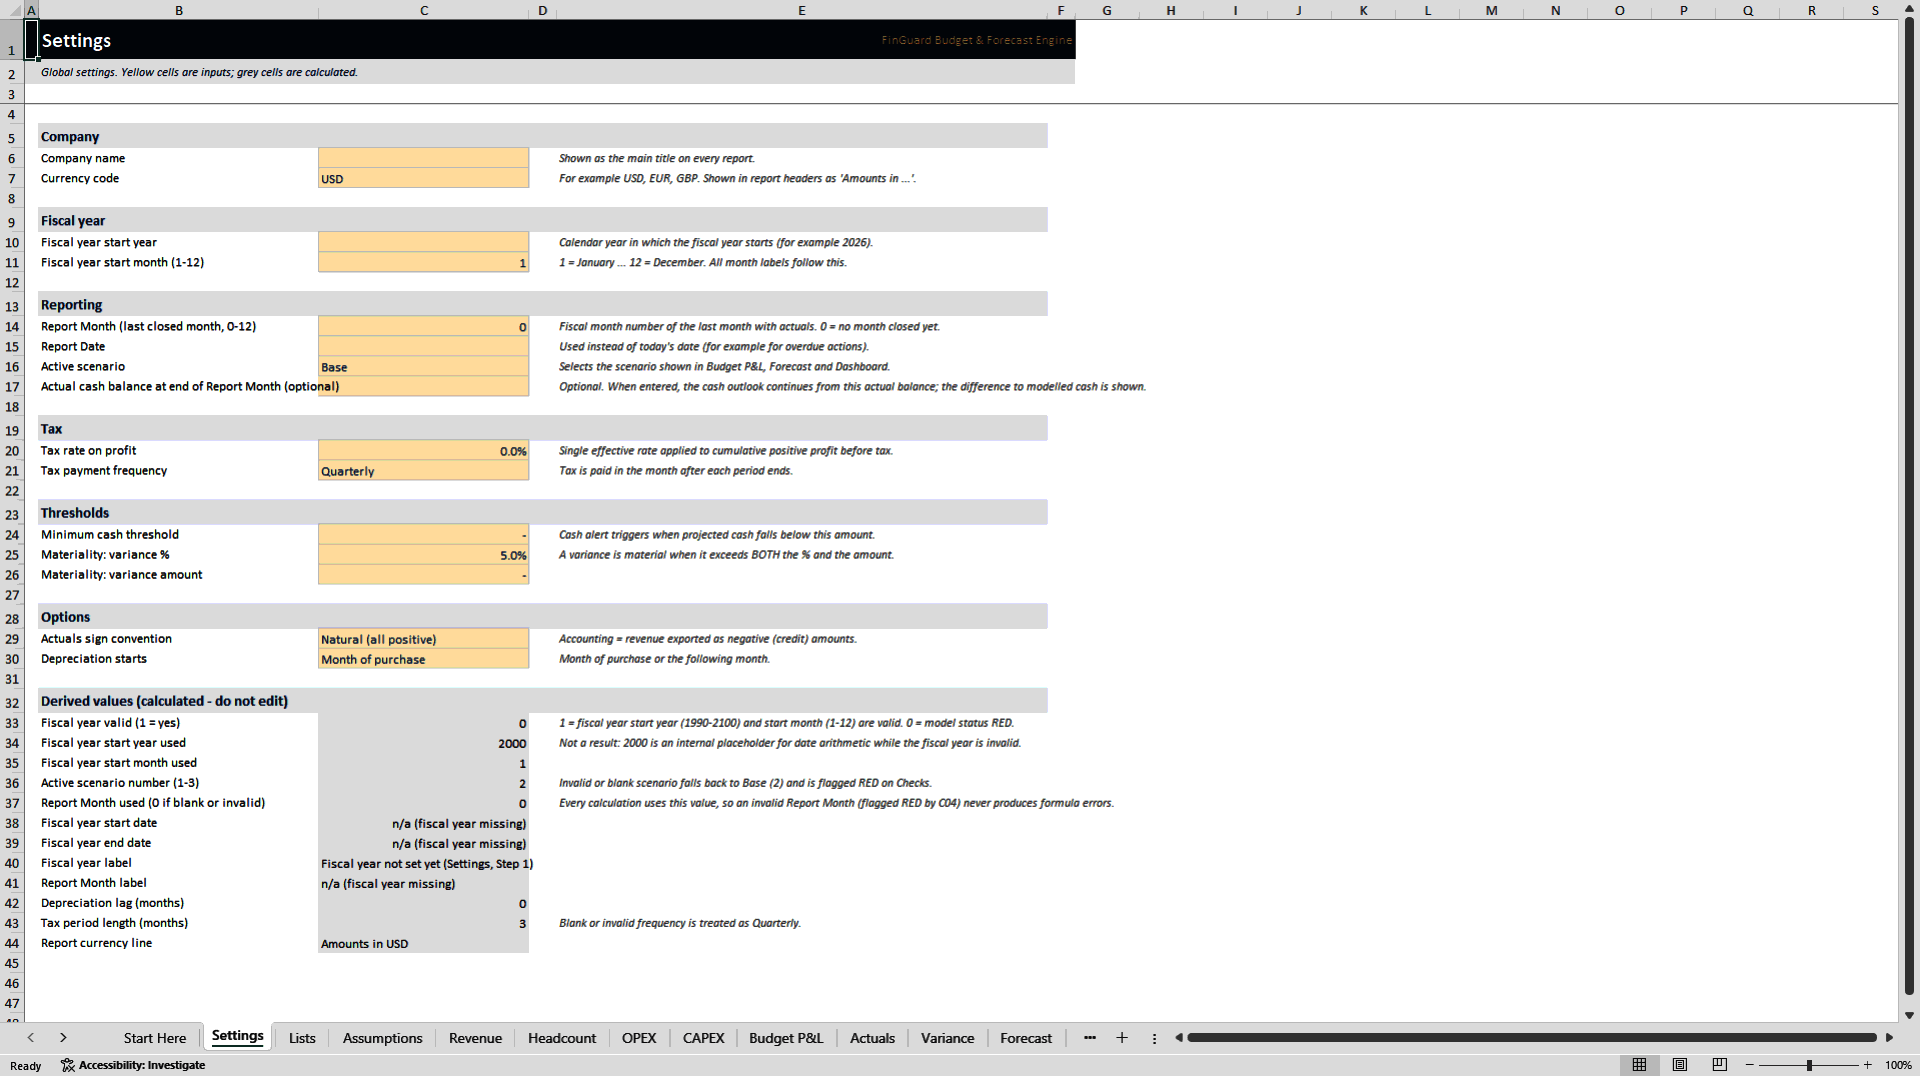Switch to Normal view in status bar
The width and height of the screenshot is (1920, 1076).
point(1639,1065)
